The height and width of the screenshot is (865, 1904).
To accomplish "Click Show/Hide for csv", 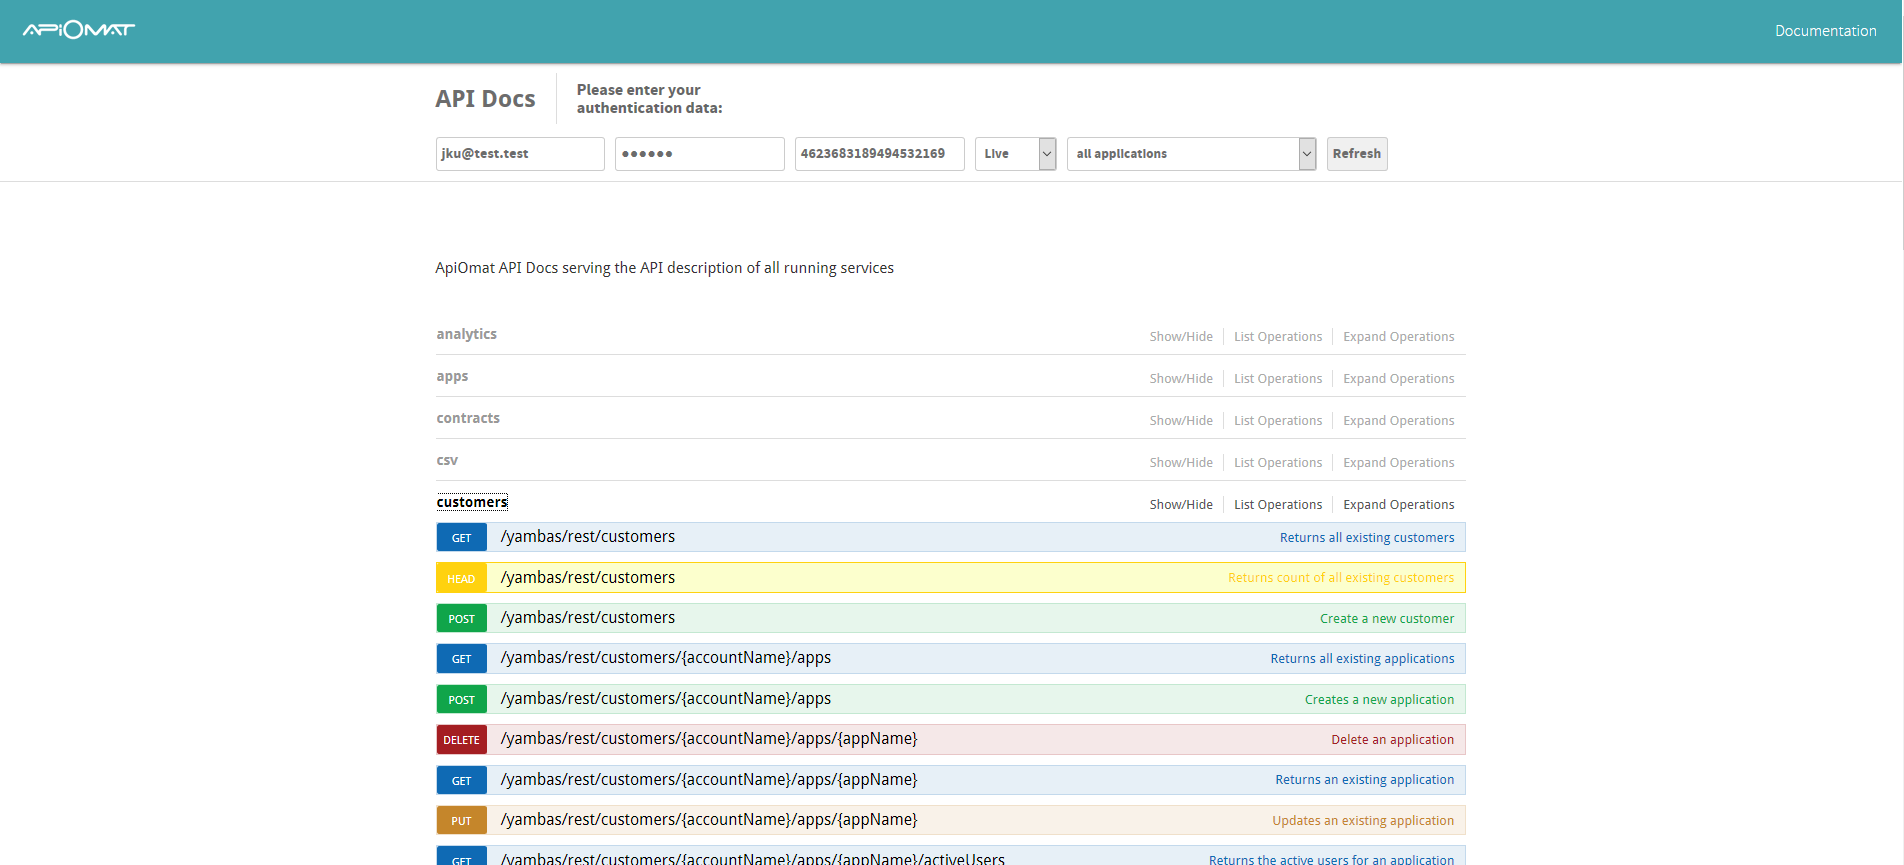I will pos(1181,463).
